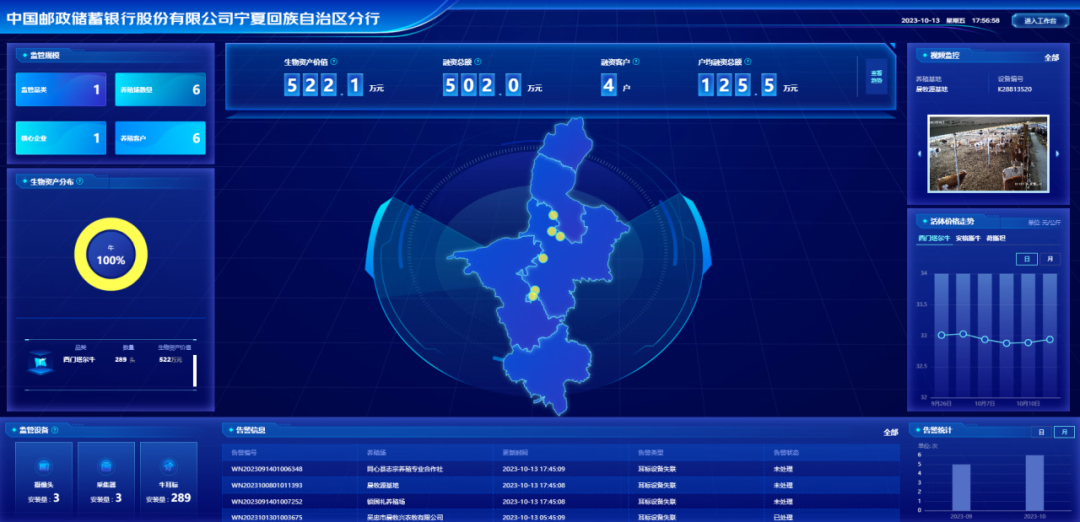Click update time 2023-10-13 05:45:09

(x=534, y=517)
